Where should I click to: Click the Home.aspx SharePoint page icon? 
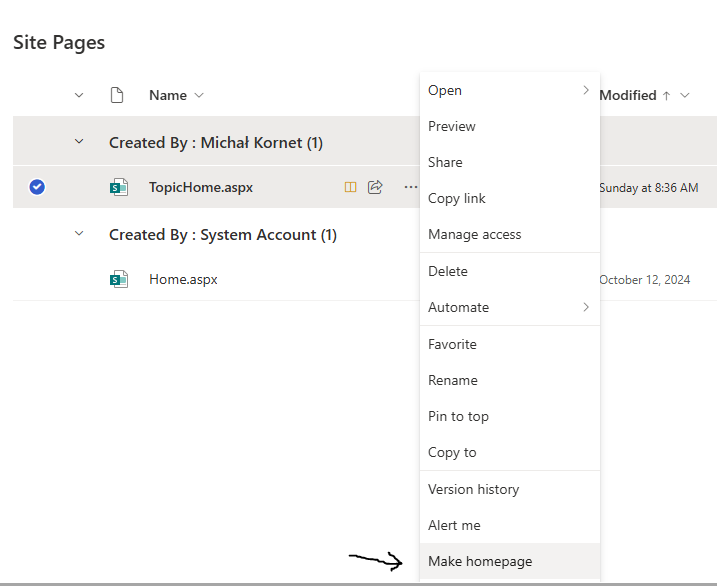click(x=119, y=280)
